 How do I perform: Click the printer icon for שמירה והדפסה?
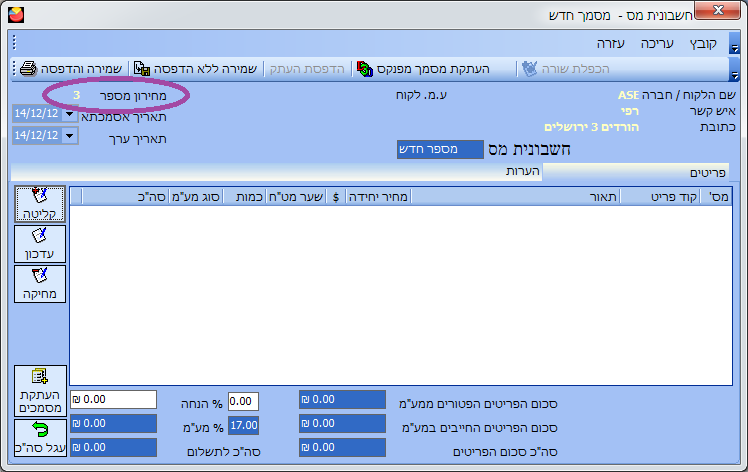coord(28,69)
